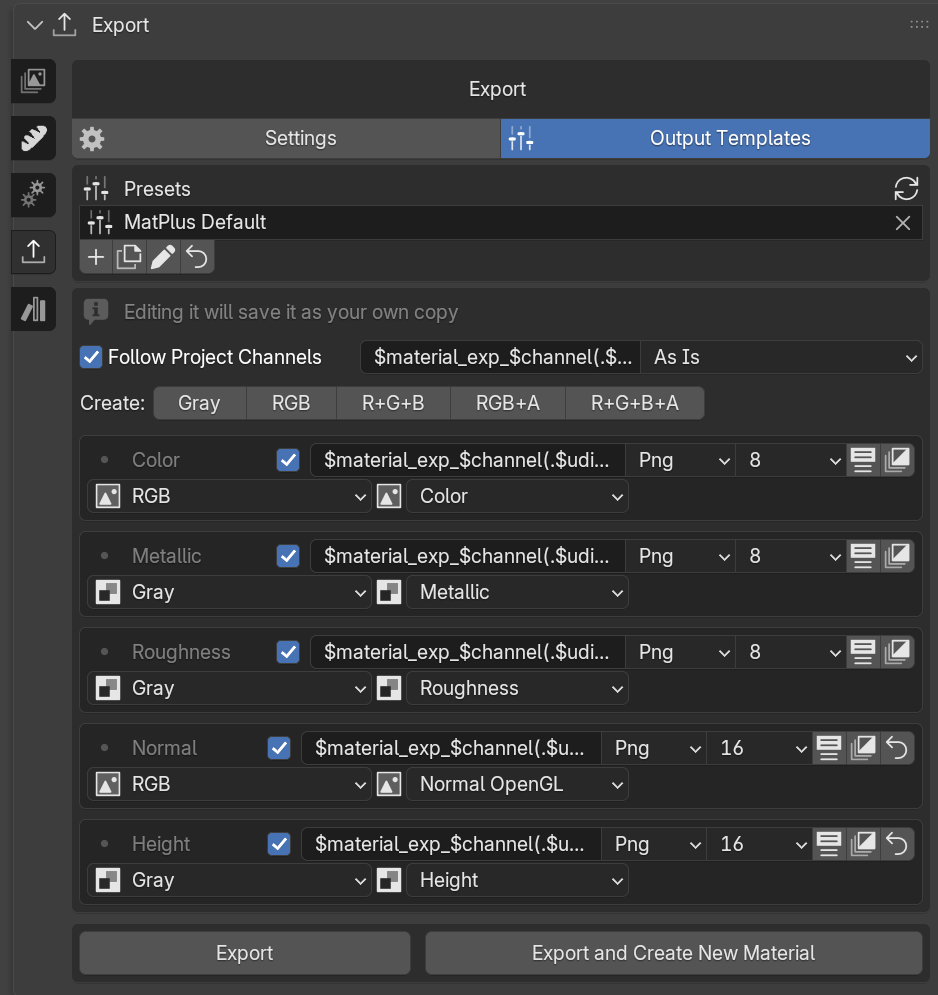The width and height of the screenshot is (938, 995).
Task: Click the list icon in Roughness row
Action: (x=863, y=652)
